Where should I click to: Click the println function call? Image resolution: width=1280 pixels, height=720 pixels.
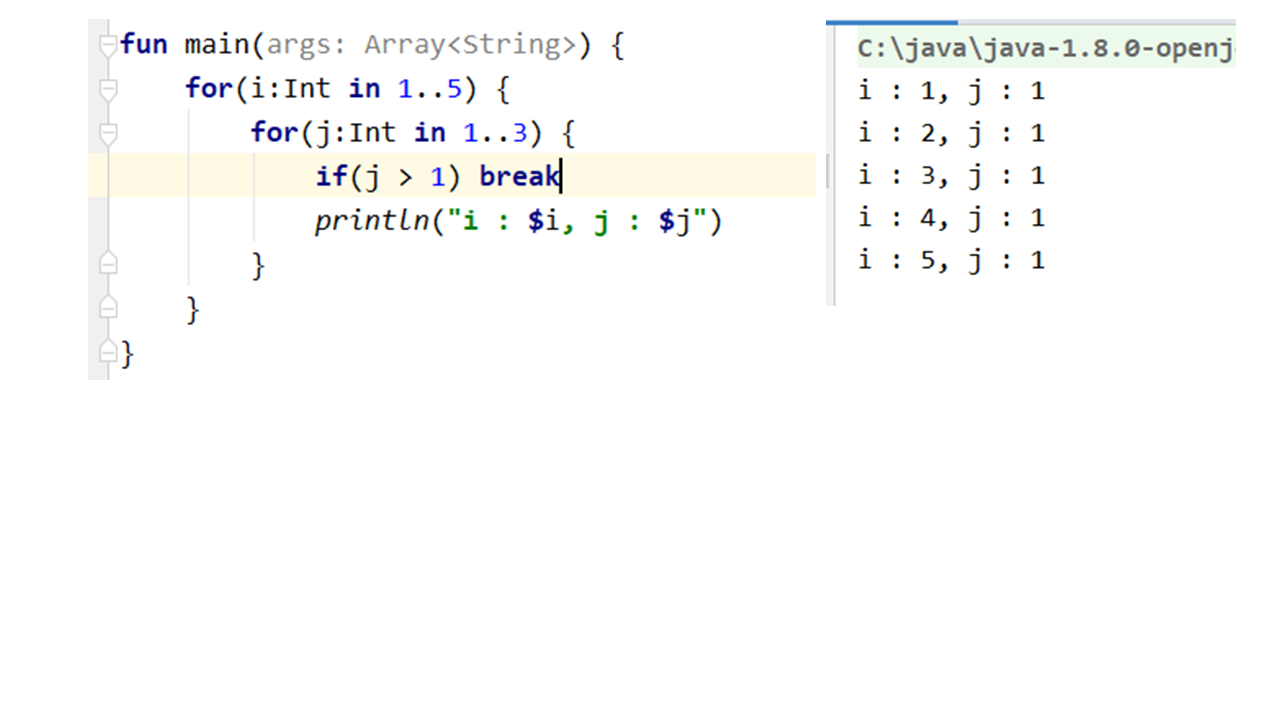point(372,221)
